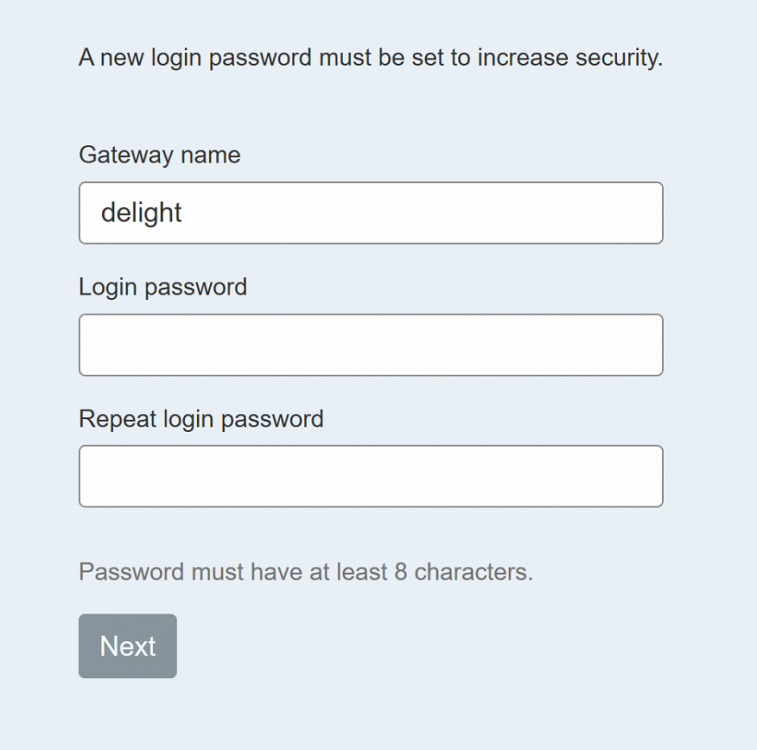Click the 'Login password' label text

[163, 287]
